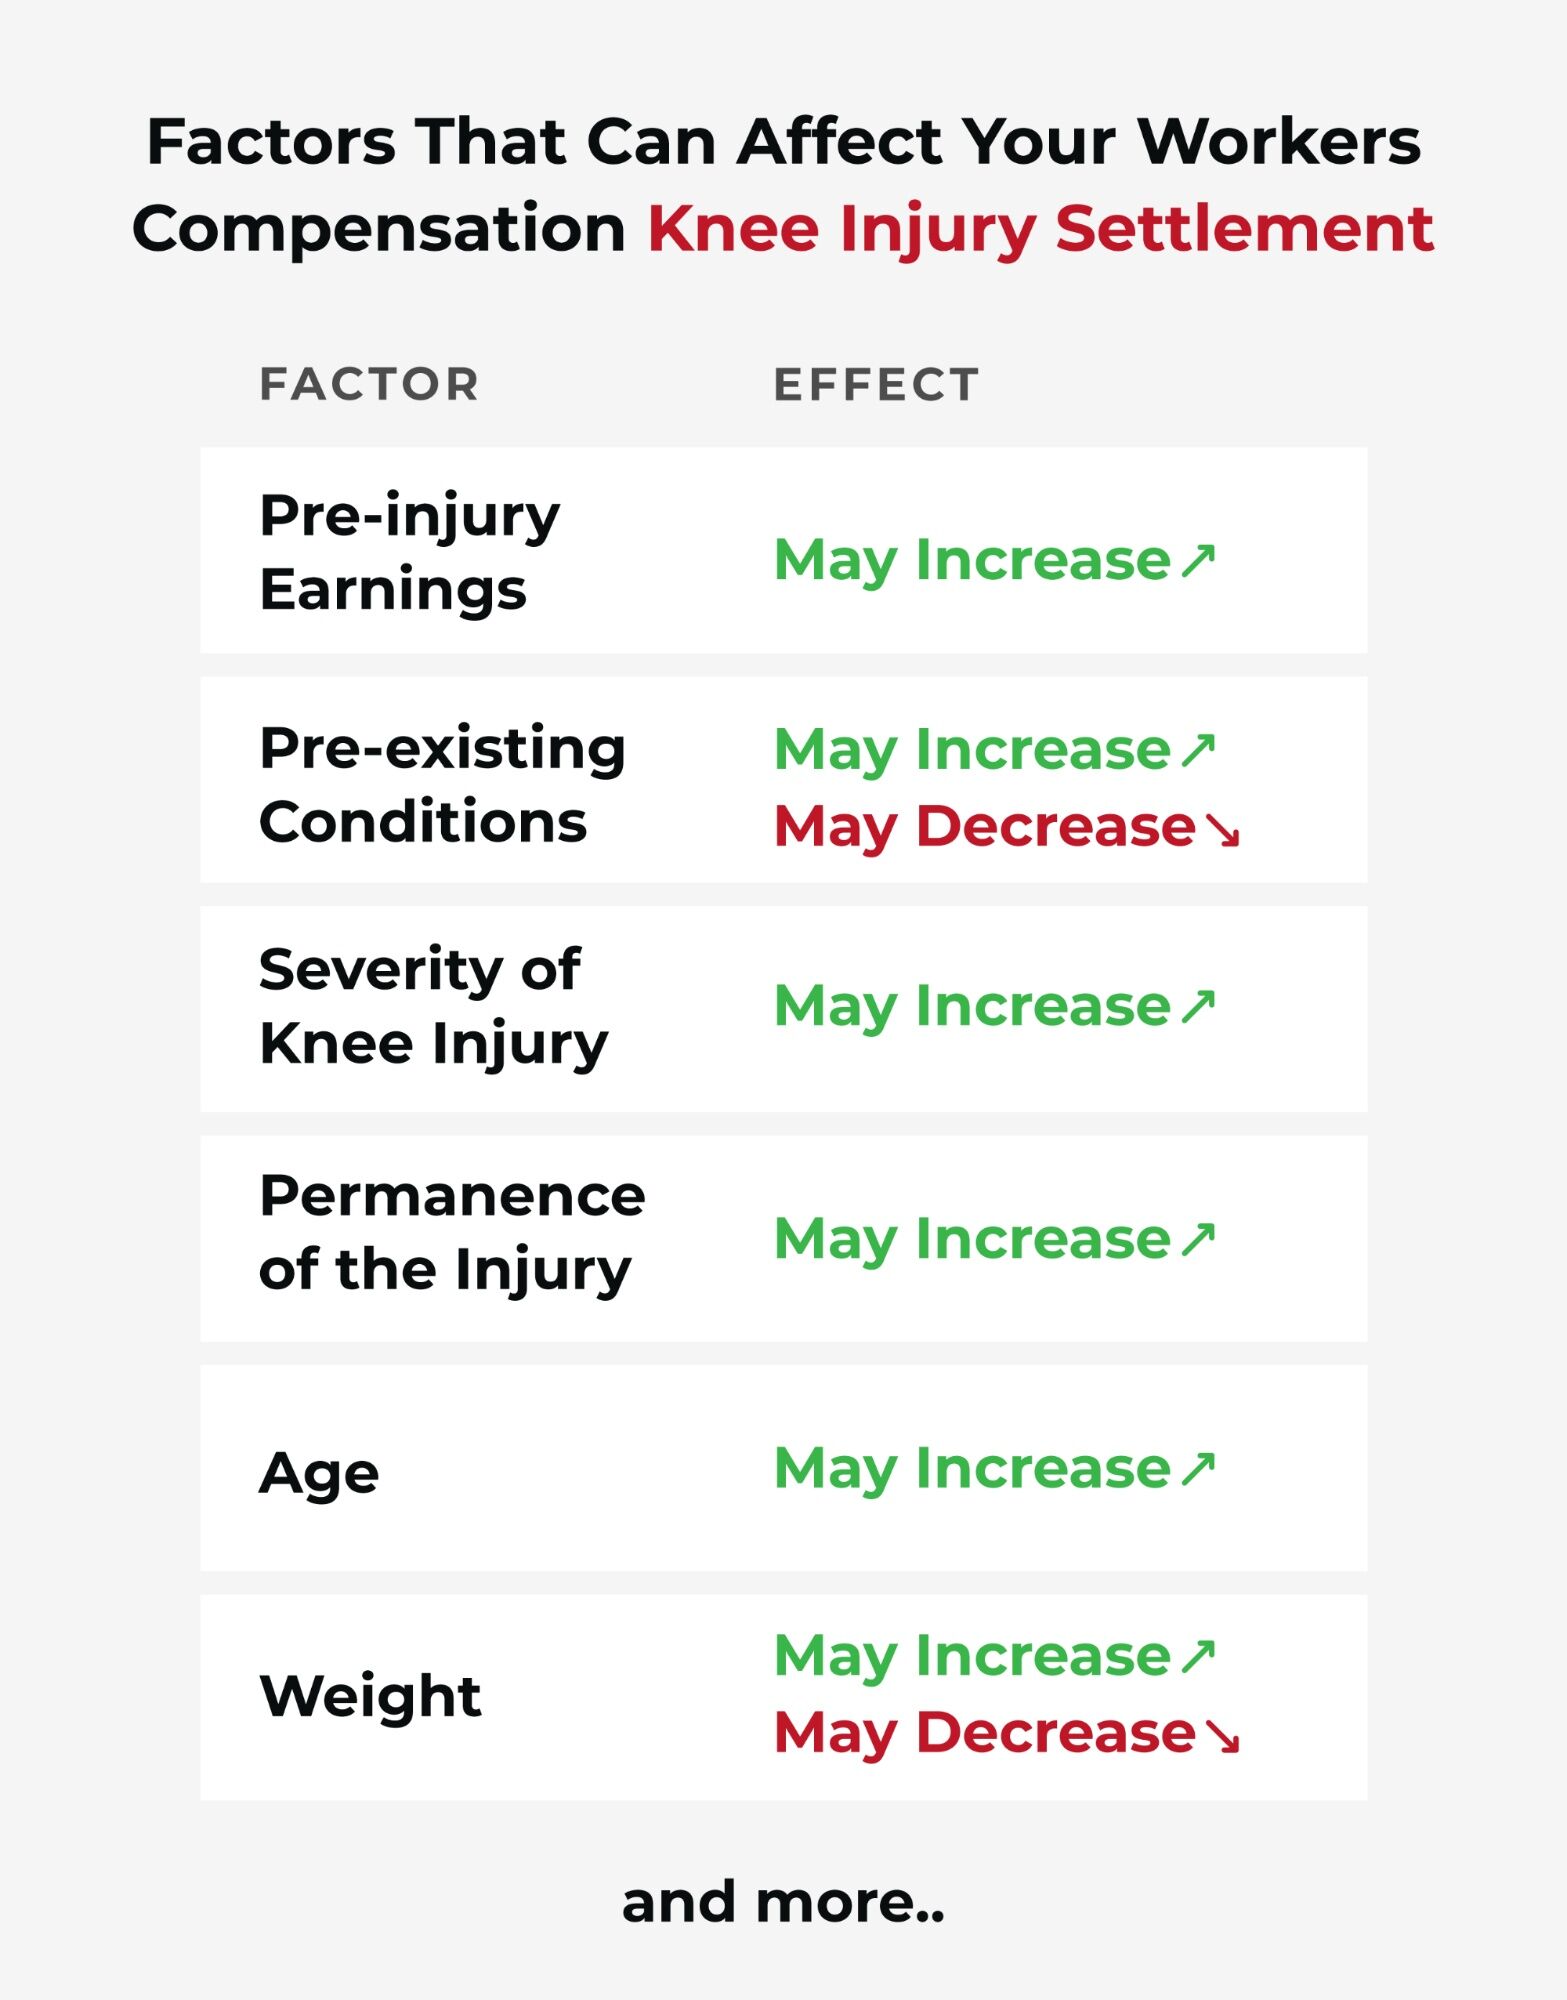Click the red down arrow in the Weight row
This screenshot has width=1567, height=2000.
point(1222,1735)
